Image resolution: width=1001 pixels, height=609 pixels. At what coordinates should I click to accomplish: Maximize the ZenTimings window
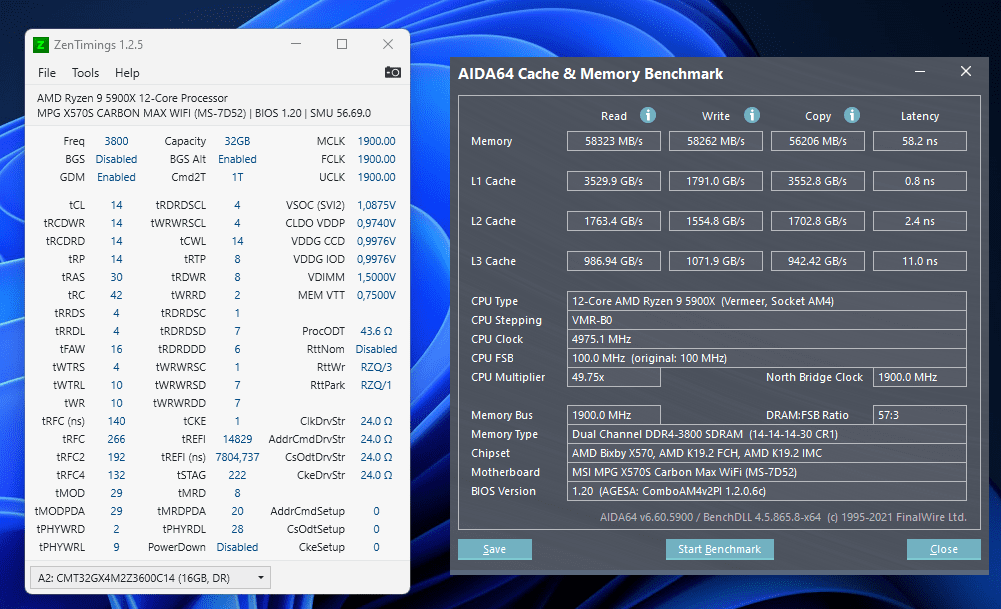click(x=342, y=44)
